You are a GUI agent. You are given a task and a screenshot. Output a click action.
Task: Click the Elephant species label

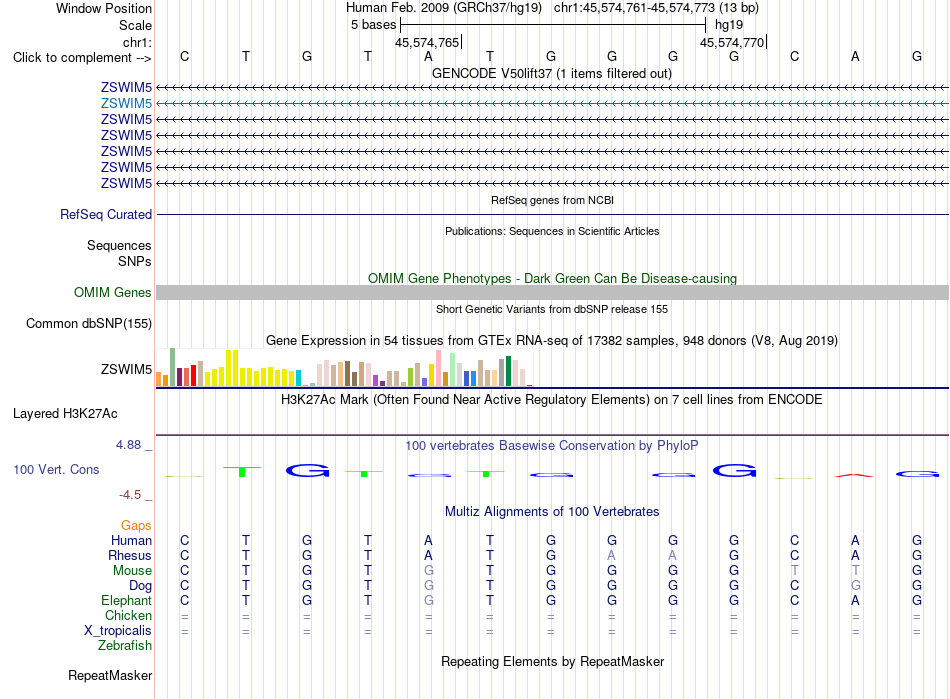tap(127, 600)
